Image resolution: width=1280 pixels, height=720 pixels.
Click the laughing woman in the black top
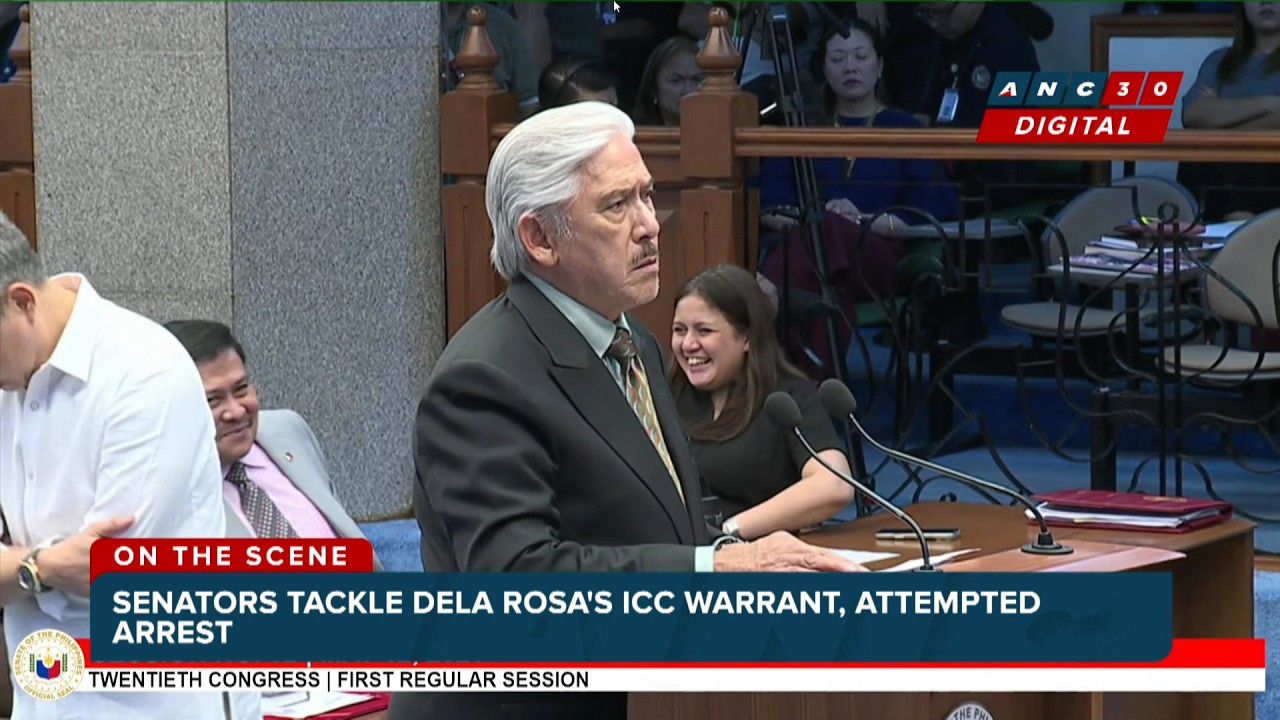750,400
